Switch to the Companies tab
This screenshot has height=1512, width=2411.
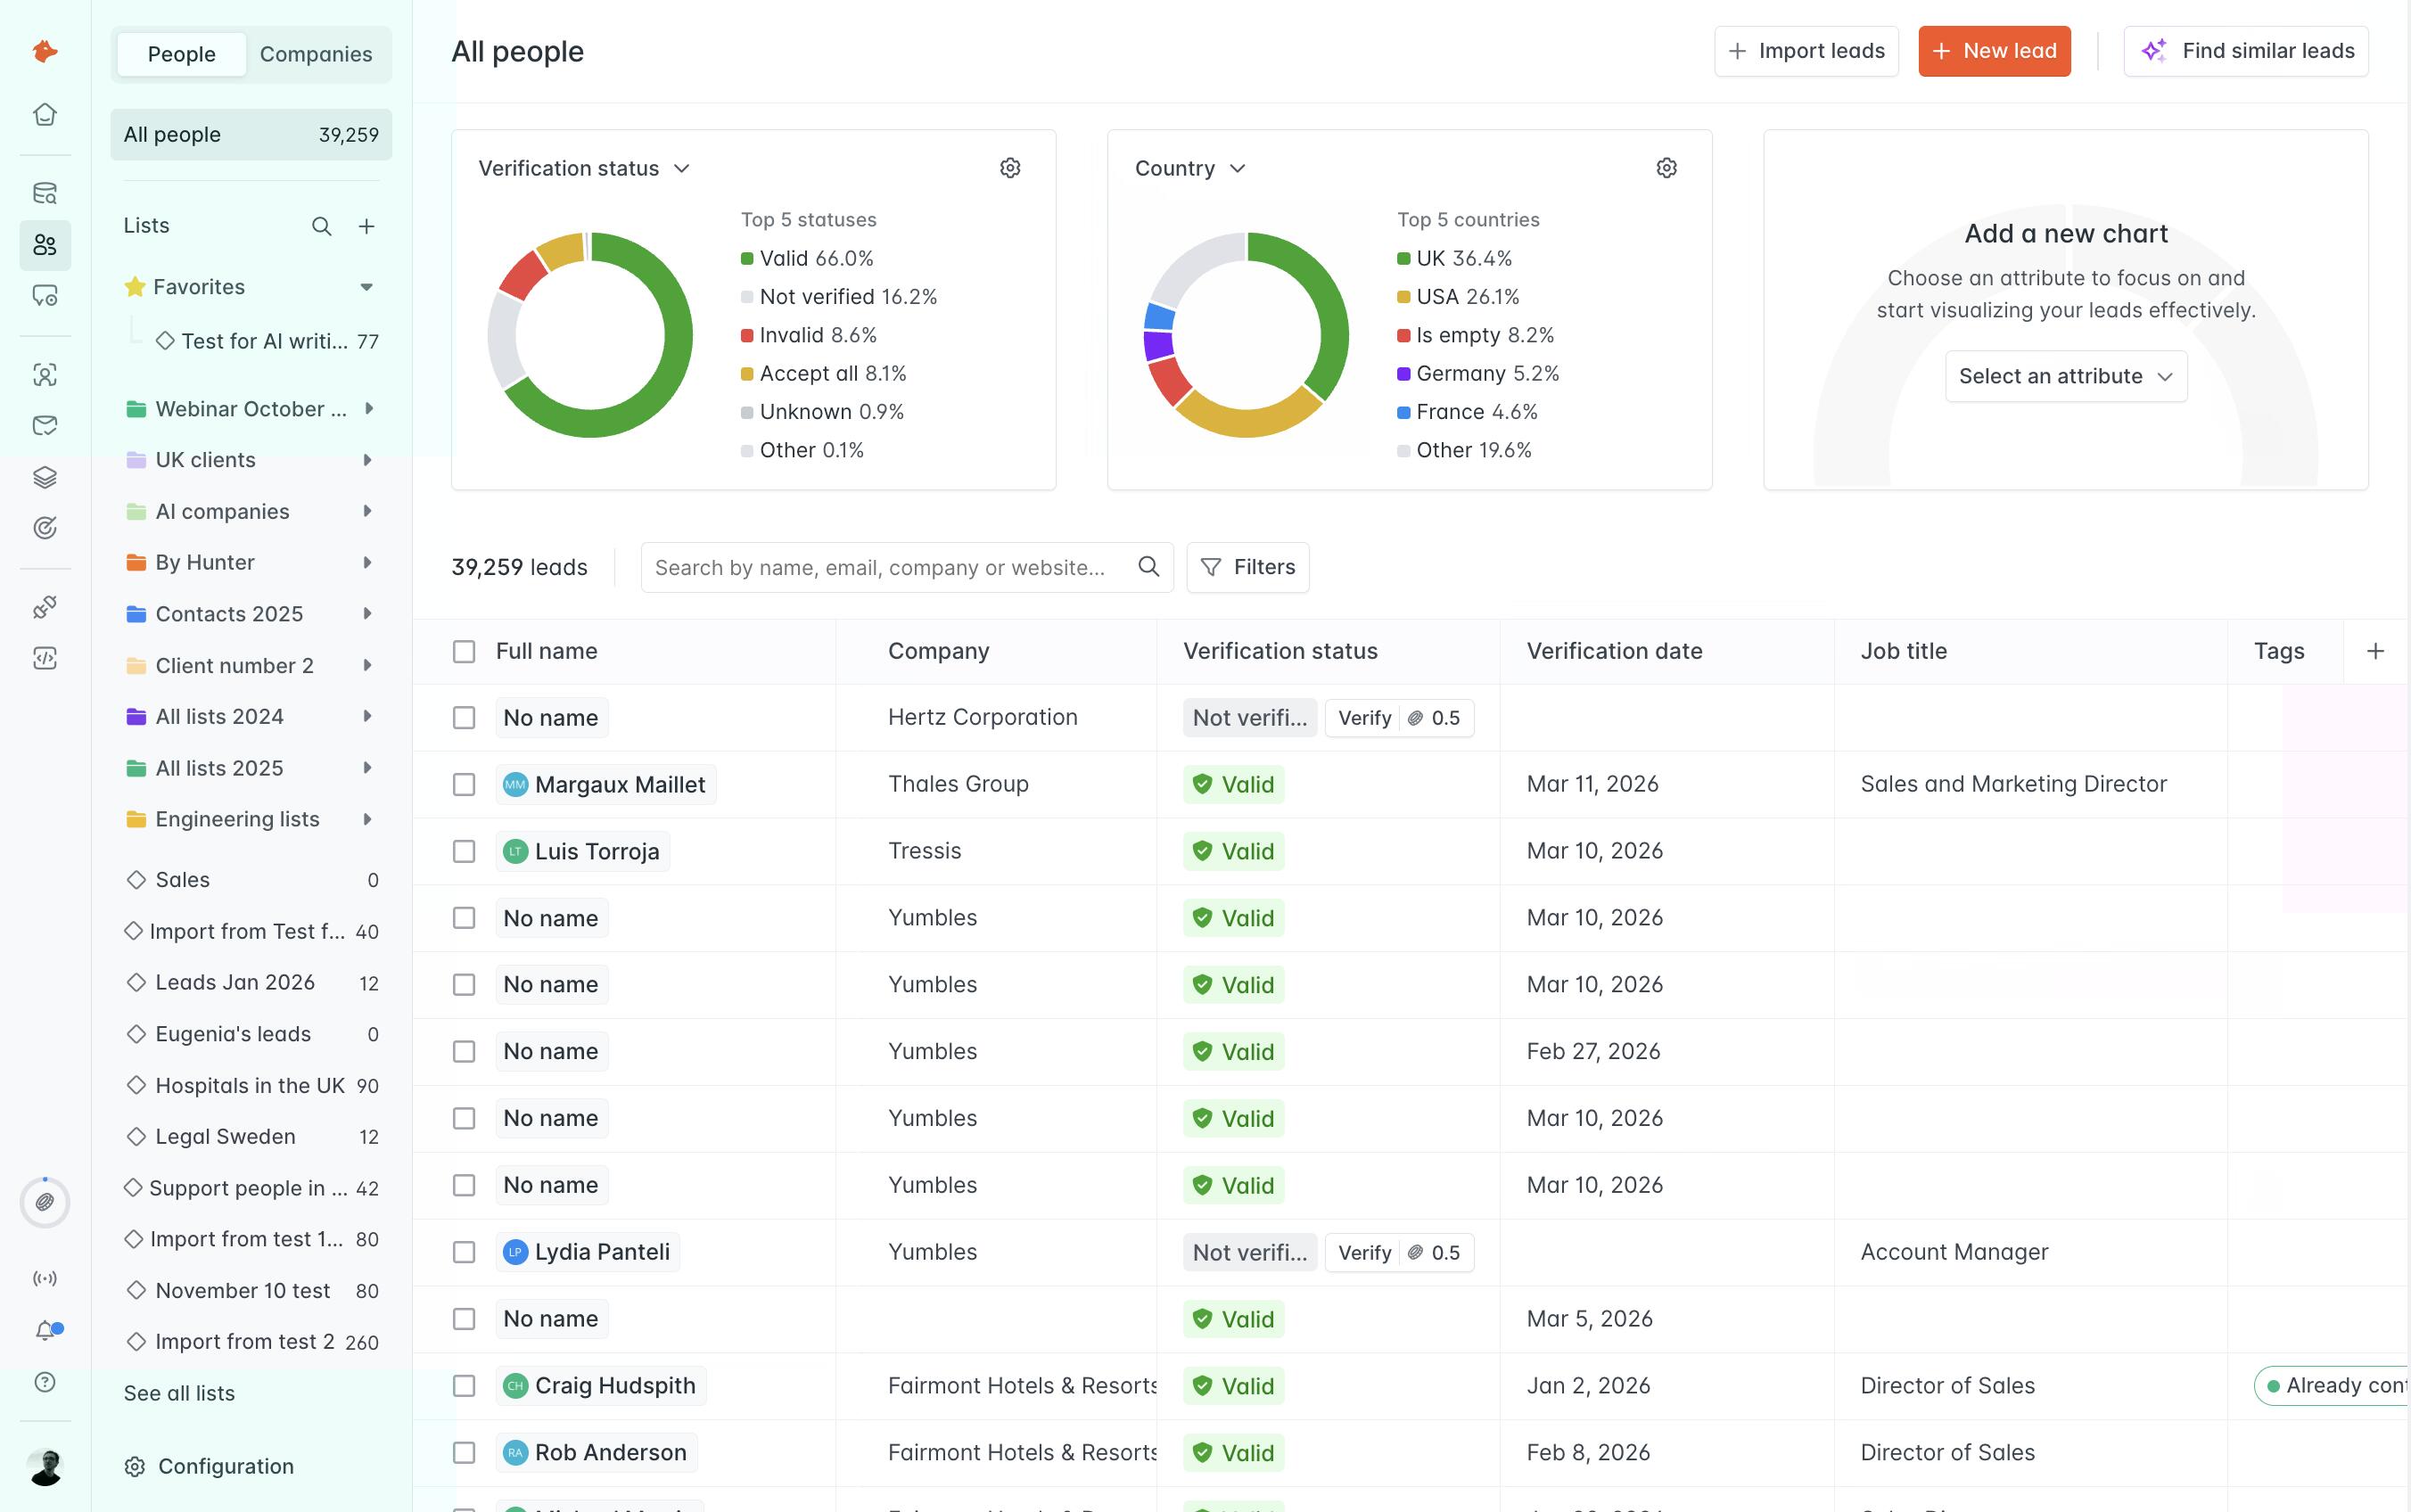[316, 54]
